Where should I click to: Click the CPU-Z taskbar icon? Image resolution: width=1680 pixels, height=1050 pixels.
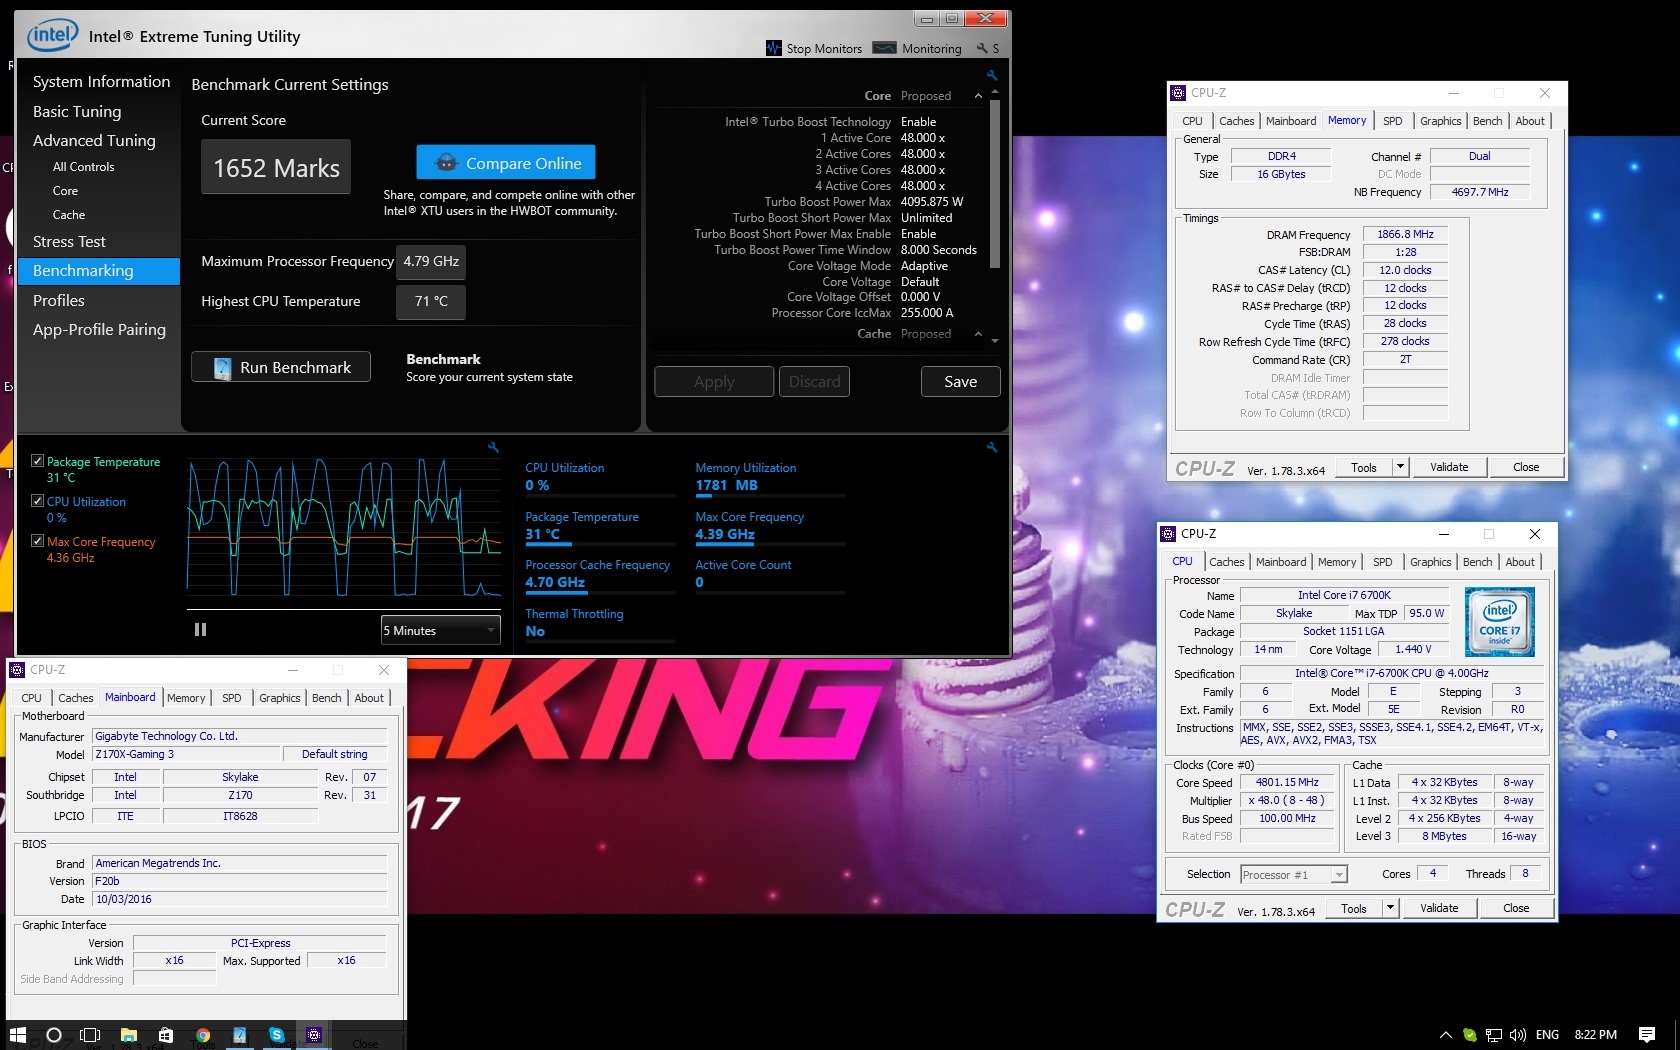click(314, 1034)
